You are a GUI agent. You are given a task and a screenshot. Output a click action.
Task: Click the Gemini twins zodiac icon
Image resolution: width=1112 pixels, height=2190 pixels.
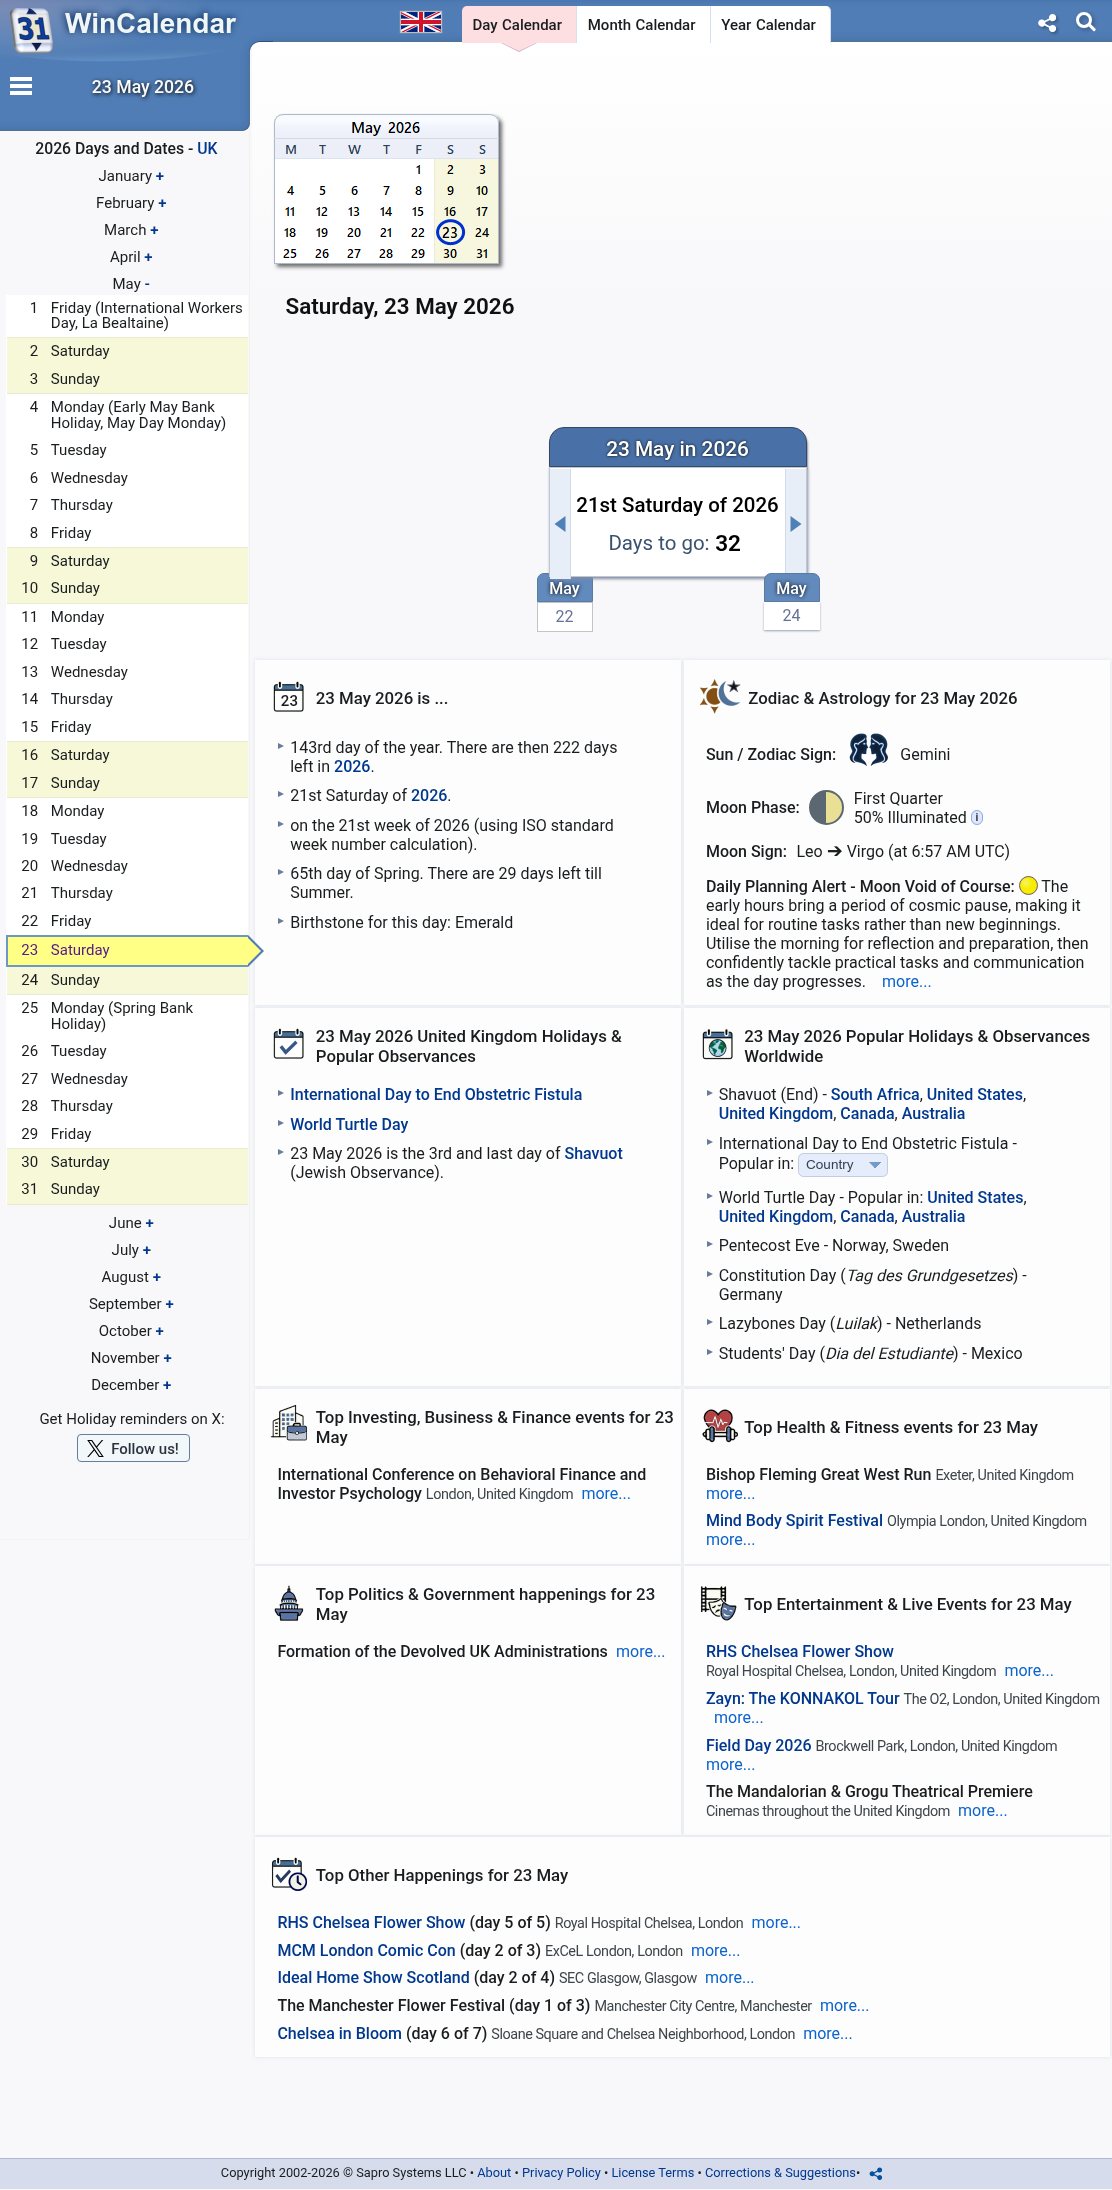point(868,750)
